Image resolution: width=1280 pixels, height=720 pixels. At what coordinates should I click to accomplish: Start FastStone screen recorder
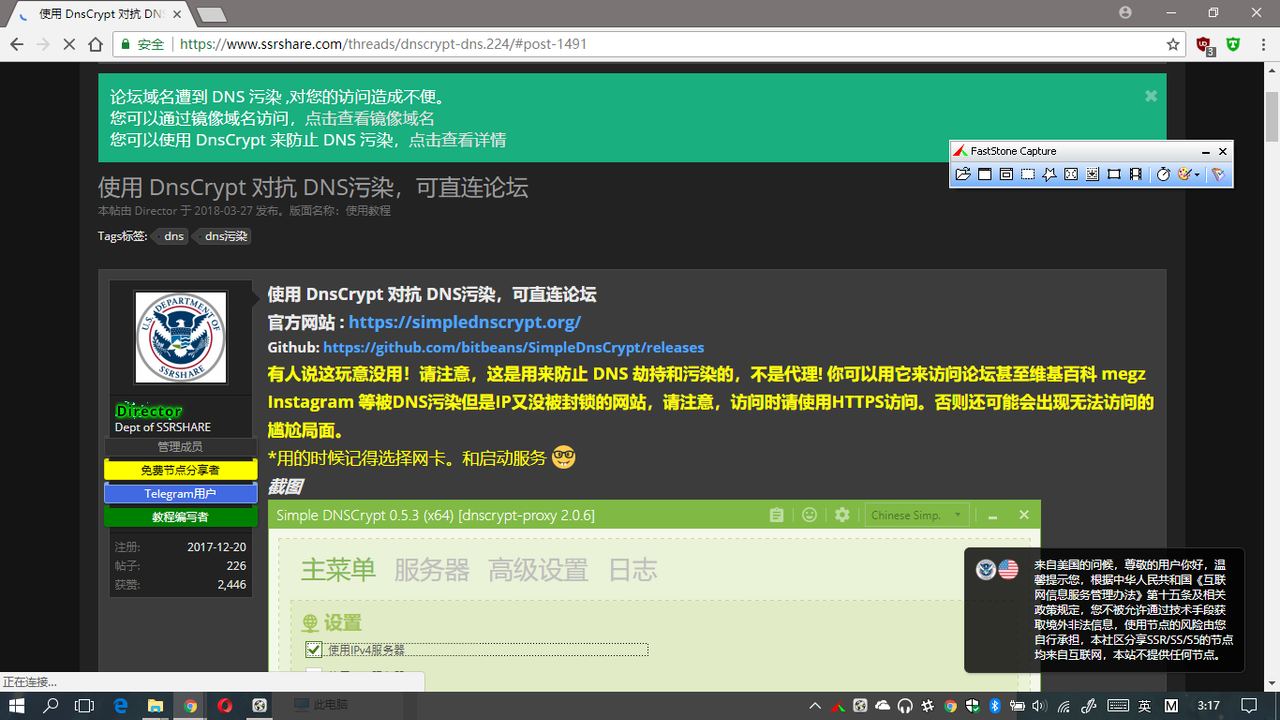tap(1136, 174)
